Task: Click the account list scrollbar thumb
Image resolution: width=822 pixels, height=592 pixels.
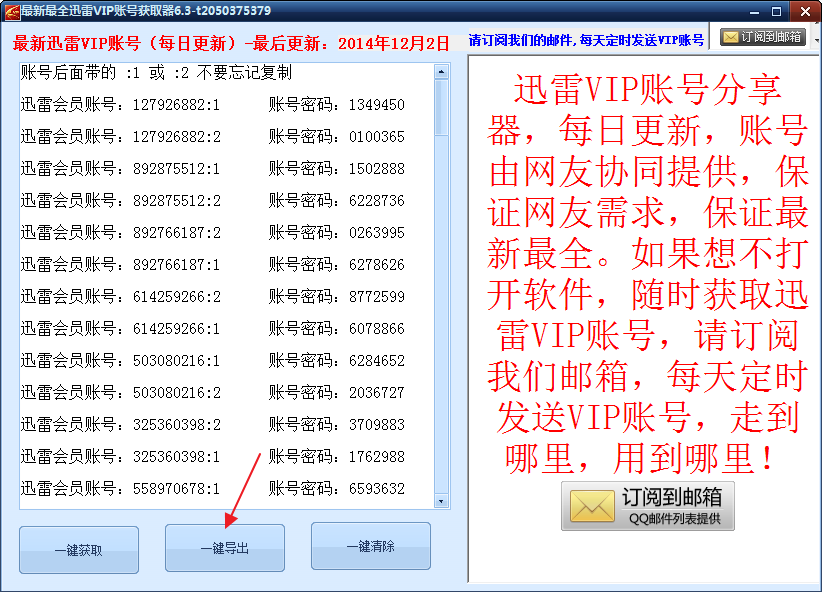Action: pos(441,107)
